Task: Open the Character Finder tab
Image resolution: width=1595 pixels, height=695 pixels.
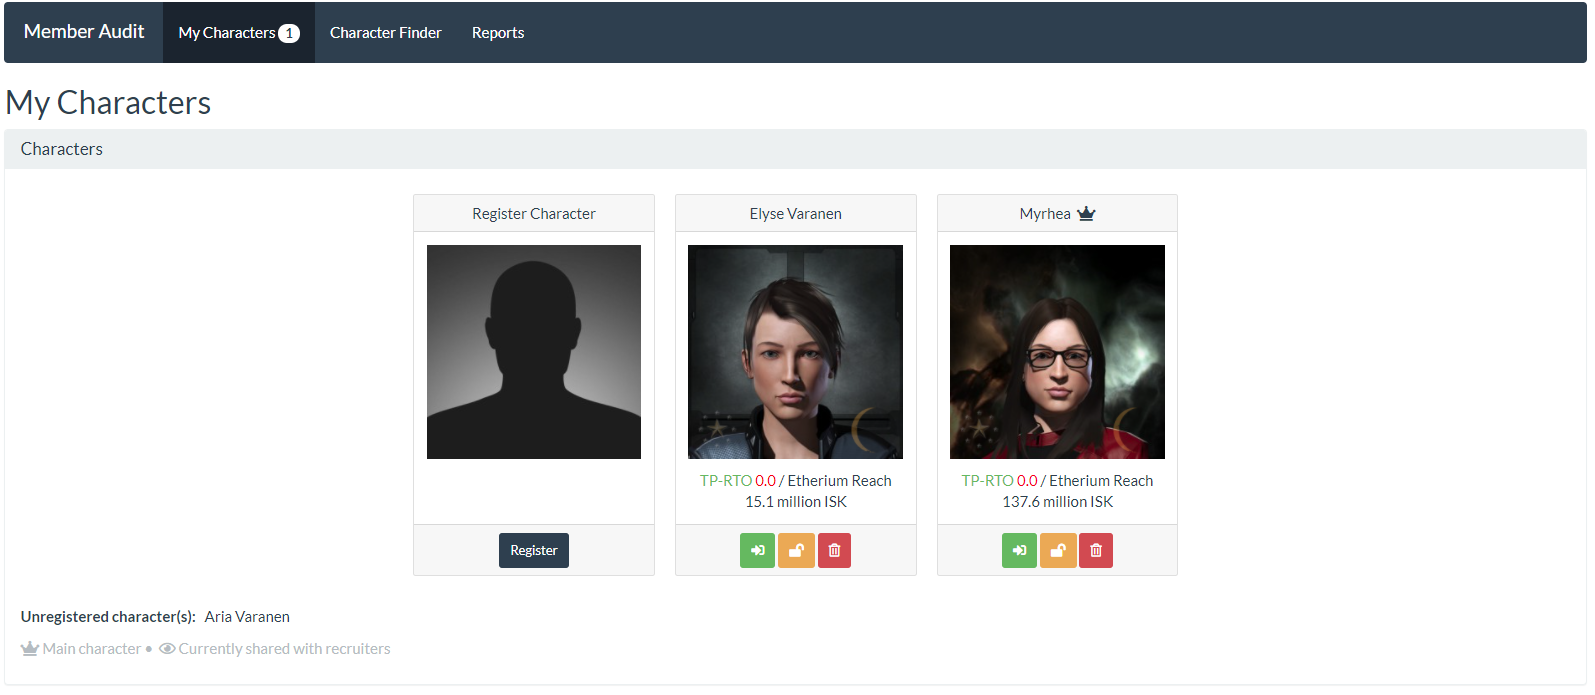Action: point(385,32)
